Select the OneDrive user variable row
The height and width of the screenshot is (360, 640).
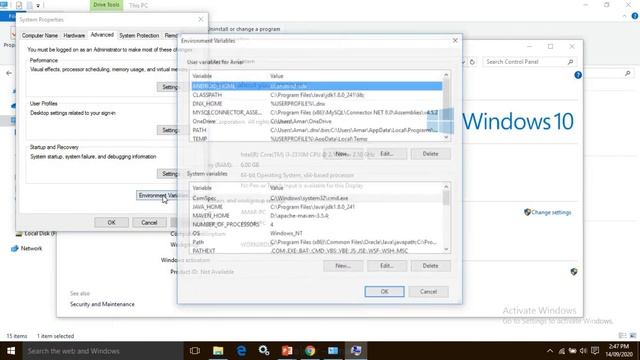coord(317,121)
